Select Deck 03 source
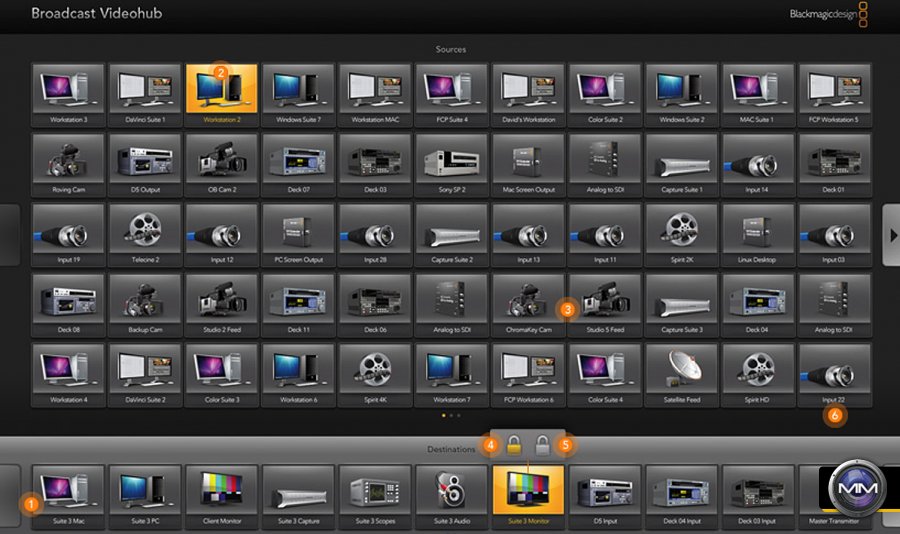 375,165
